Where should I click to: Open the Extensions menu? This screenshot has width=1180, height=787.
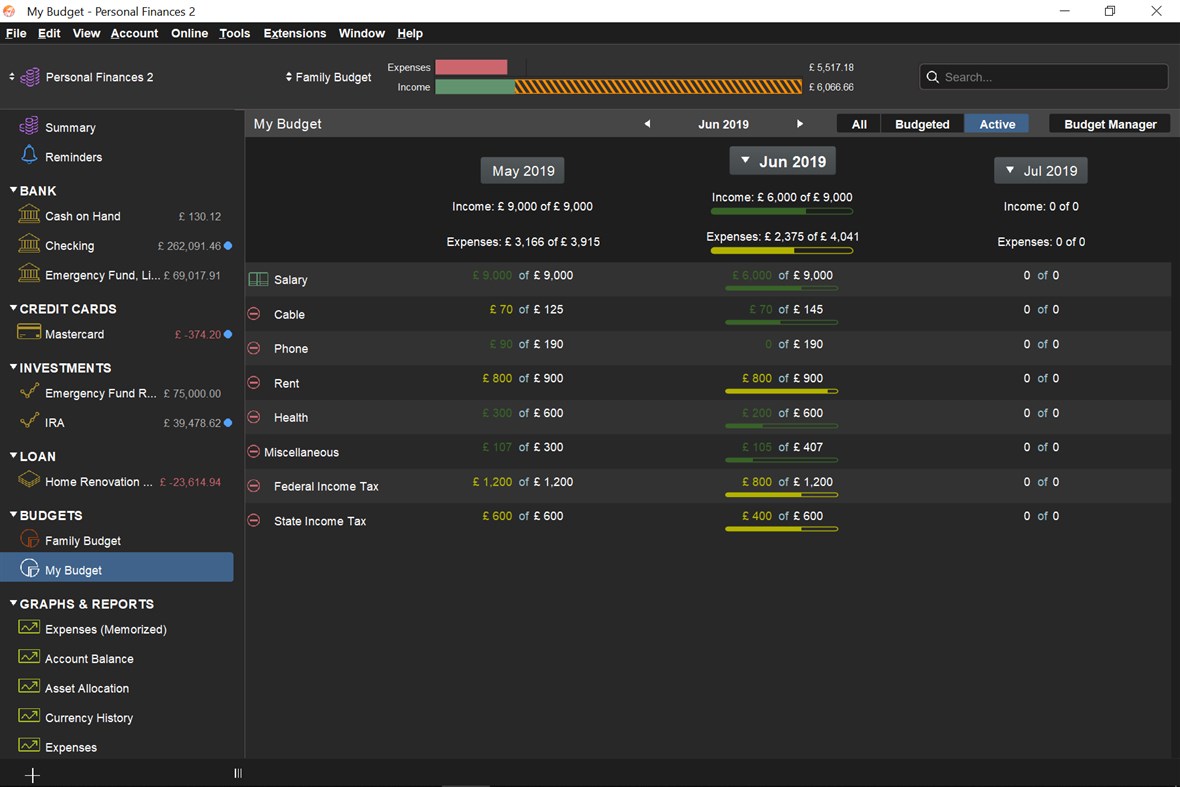(x=294, y=33)
